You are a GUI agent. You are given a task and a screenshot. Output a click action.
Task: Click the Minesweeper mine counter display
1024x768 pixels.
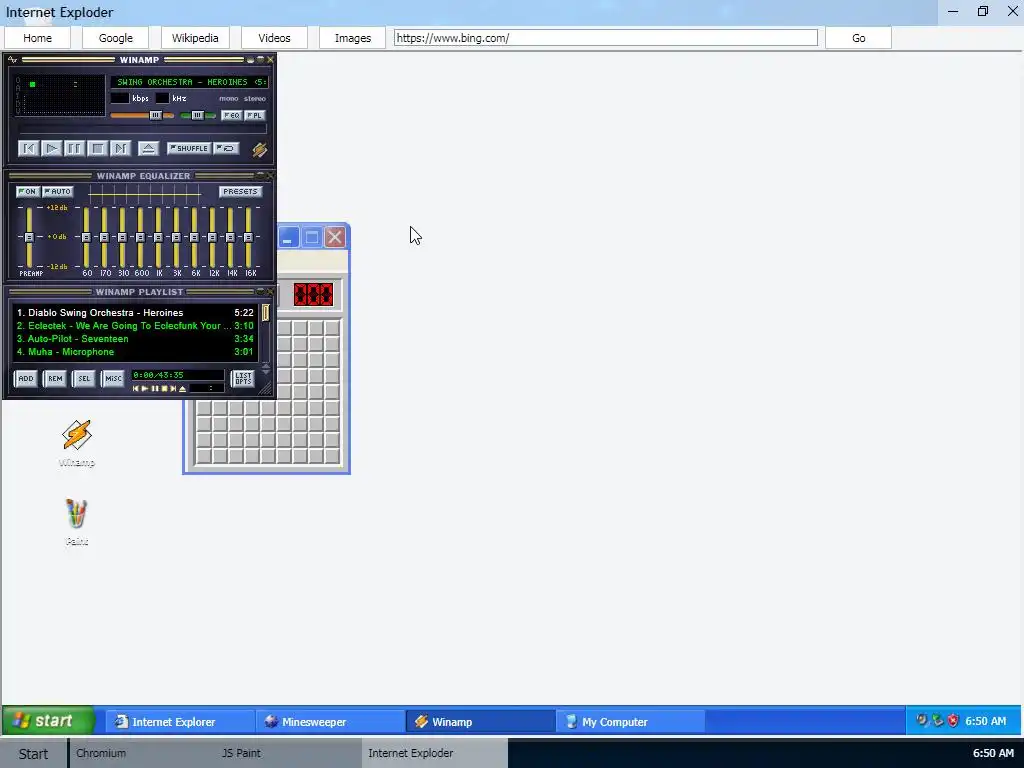pyautogui.click(x=313, y=295)
